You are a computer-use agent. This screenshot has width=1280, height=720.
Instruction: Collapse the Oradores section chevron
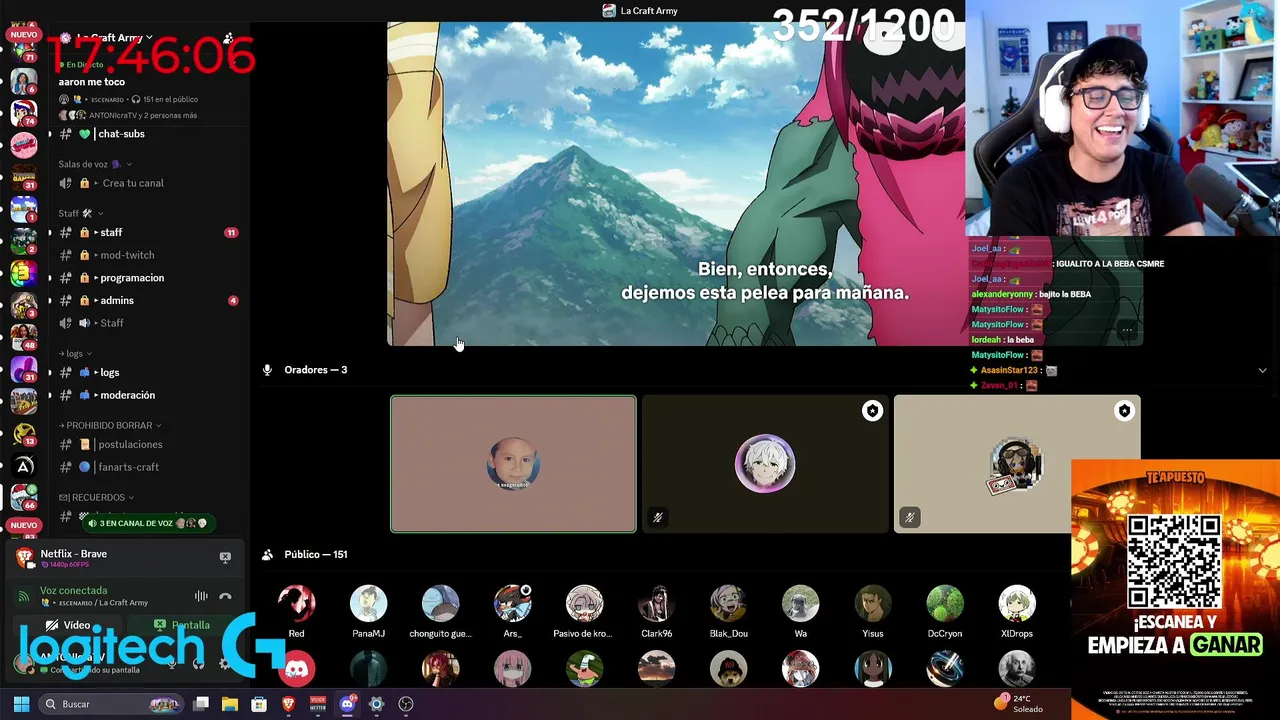point(1262,370)
